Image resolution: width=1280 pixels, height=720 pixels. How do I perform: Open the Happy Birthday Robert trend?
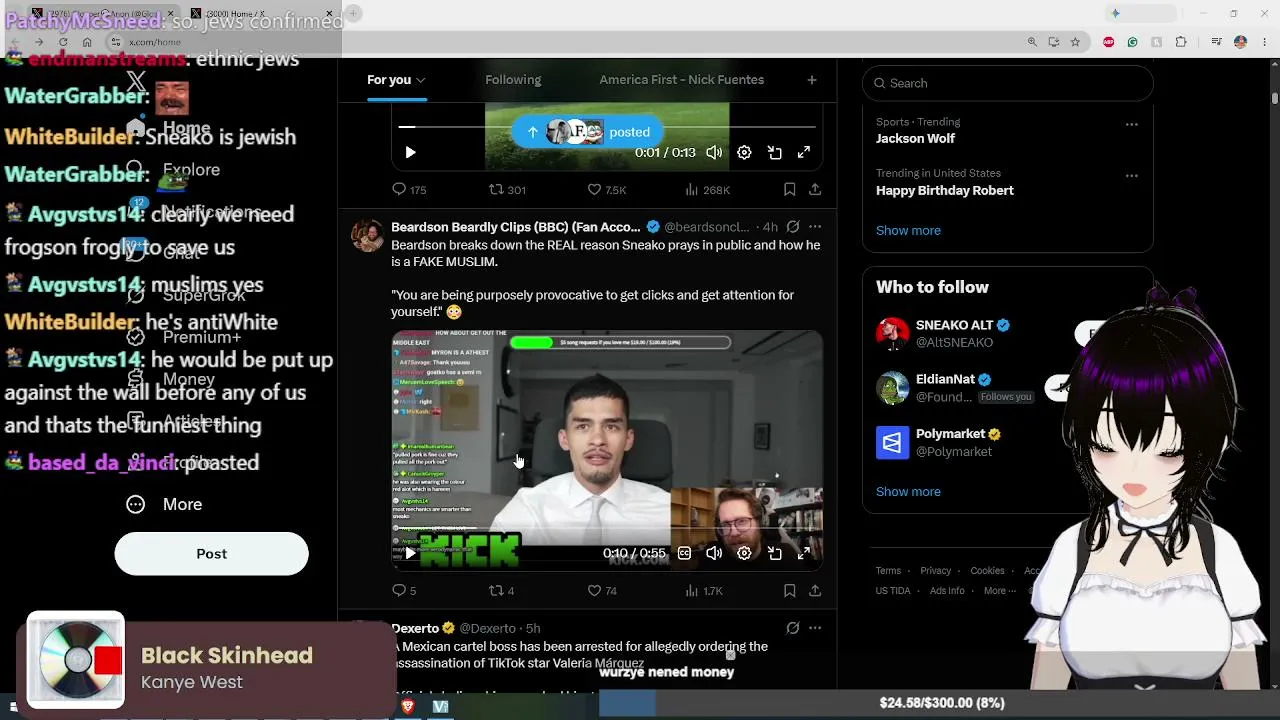coord(945,191)
